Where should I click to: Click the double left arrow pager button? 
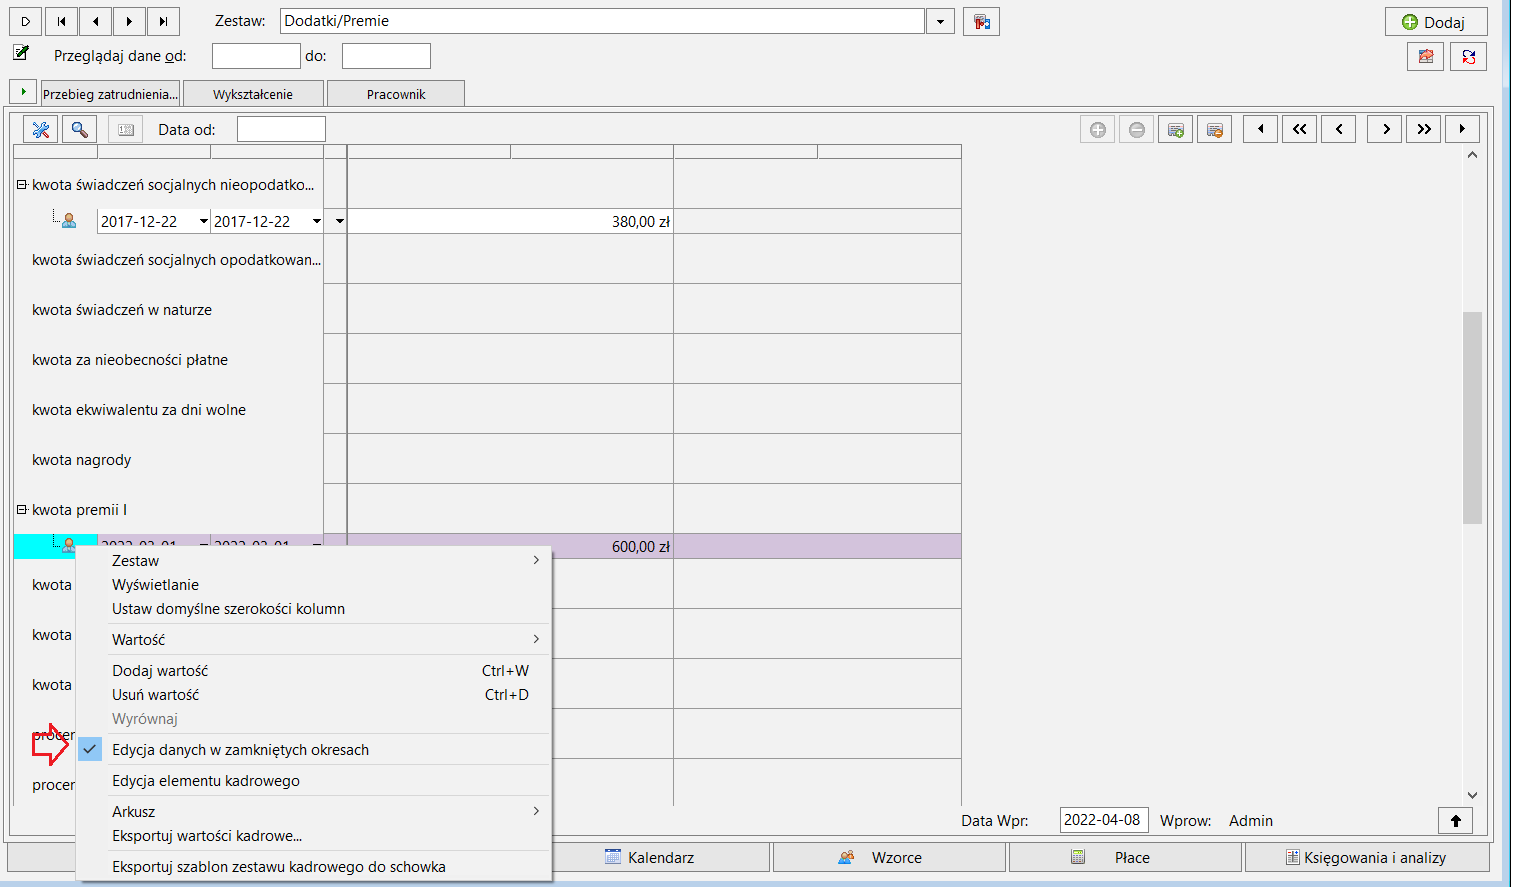[x=1299, y=129]
